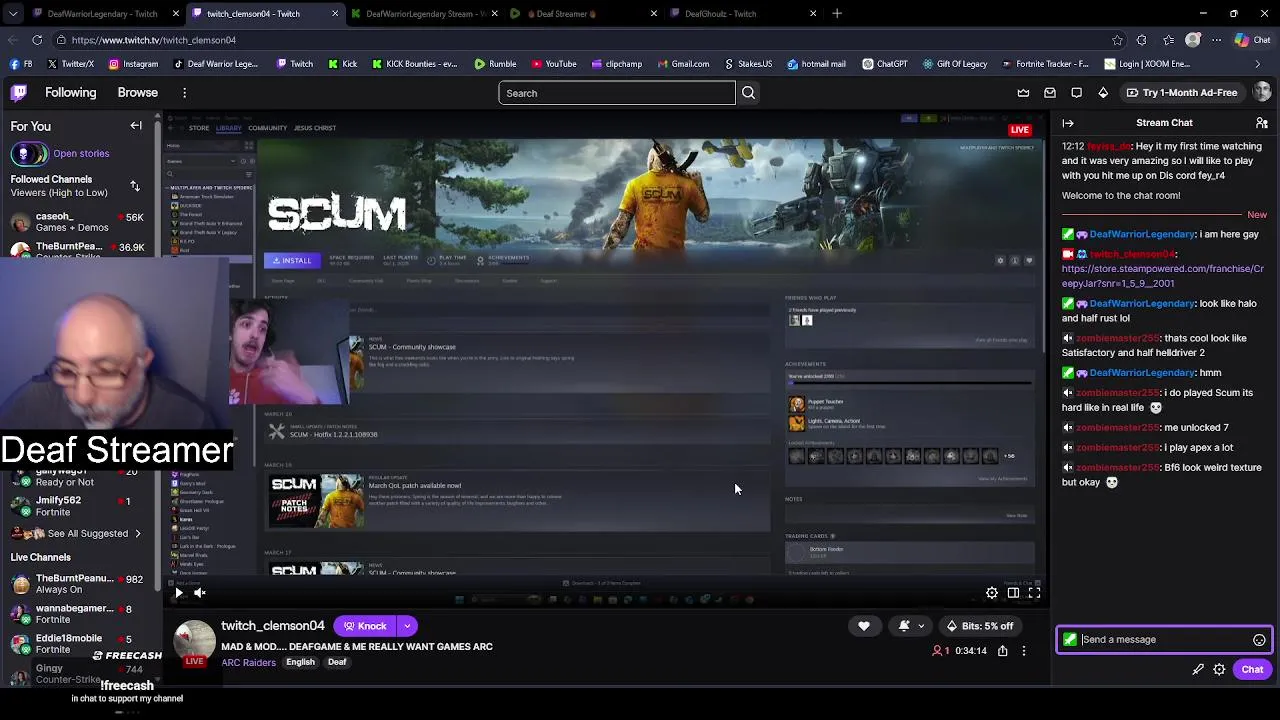Click Try 1-Month Ad-Free button
Image resolution: width=1280 pixels, height=720 pixels.
(1181, 93)
